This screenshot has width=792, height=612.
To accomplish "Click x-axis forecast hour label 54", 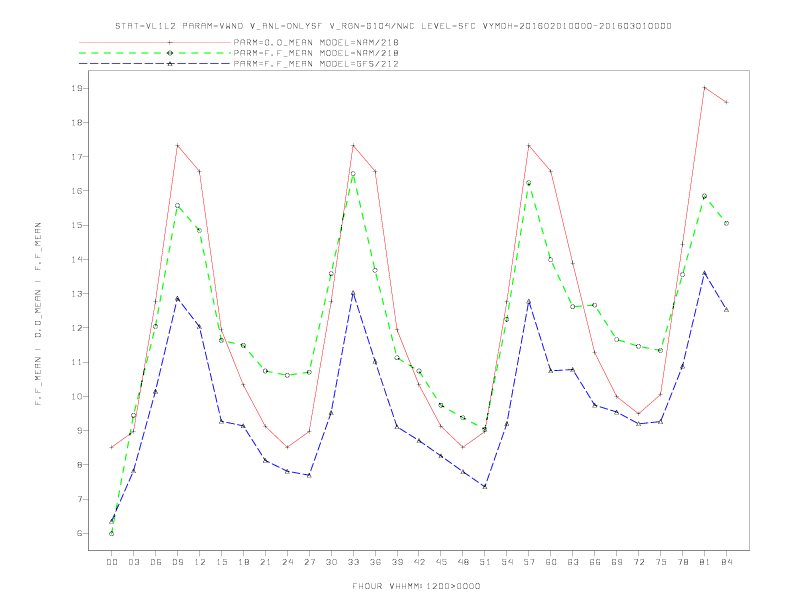I will [507, 562].
